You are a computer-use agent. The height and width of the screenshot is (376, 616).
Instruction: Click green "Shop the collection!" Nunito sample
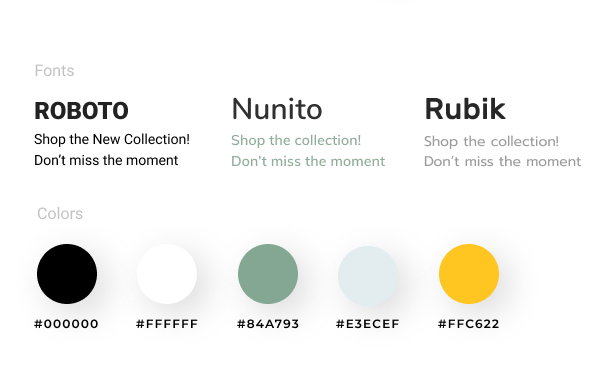click(296, 141)
